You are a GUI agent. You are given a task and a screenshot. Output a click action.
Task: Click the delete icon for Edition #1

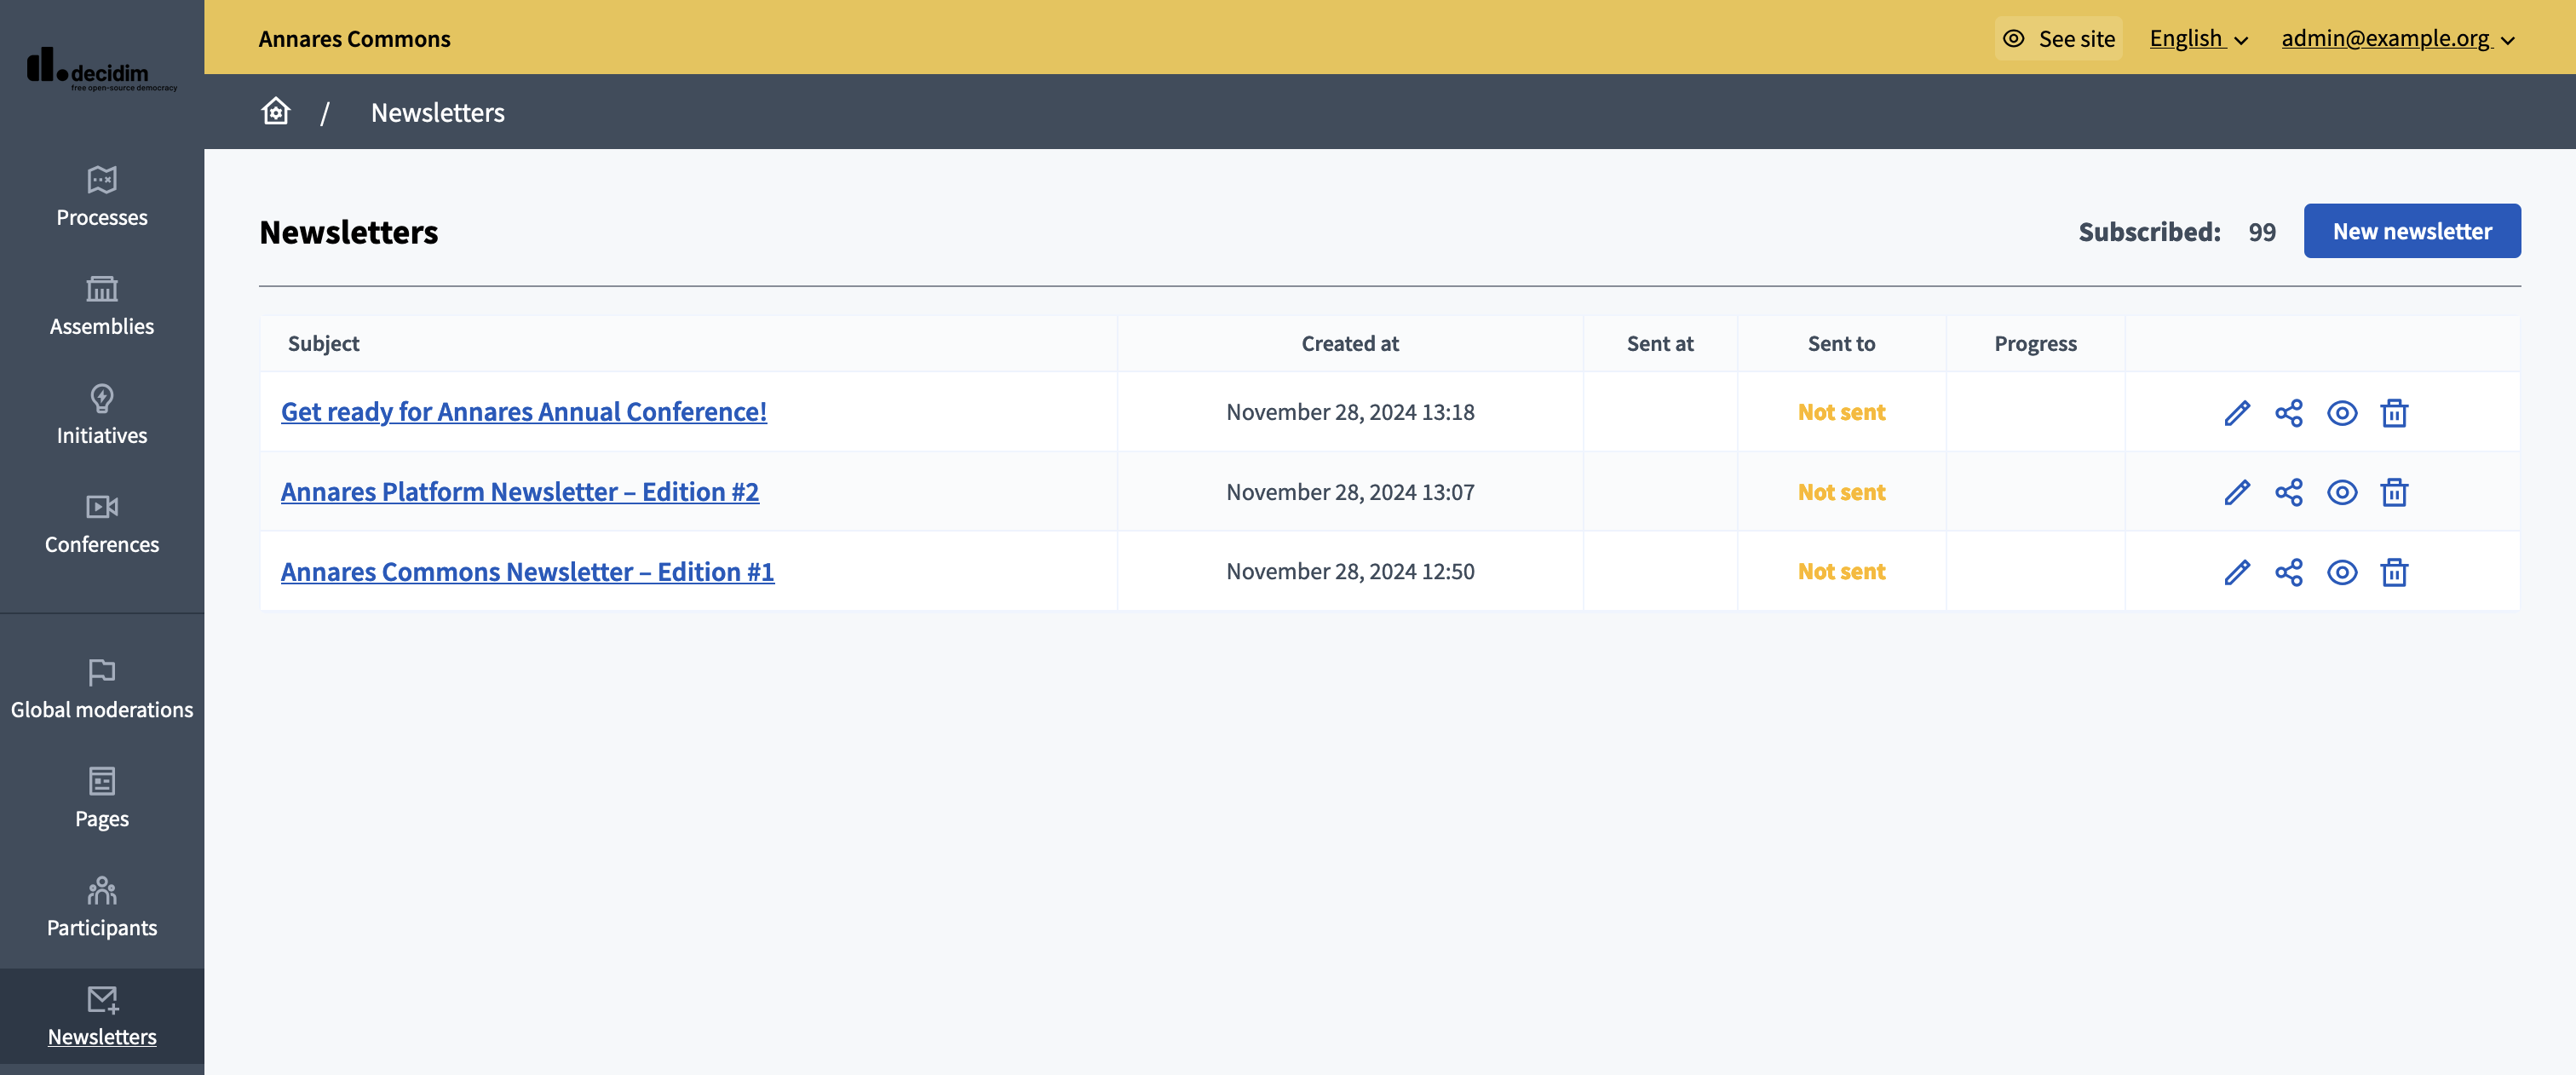point(2395,571)
